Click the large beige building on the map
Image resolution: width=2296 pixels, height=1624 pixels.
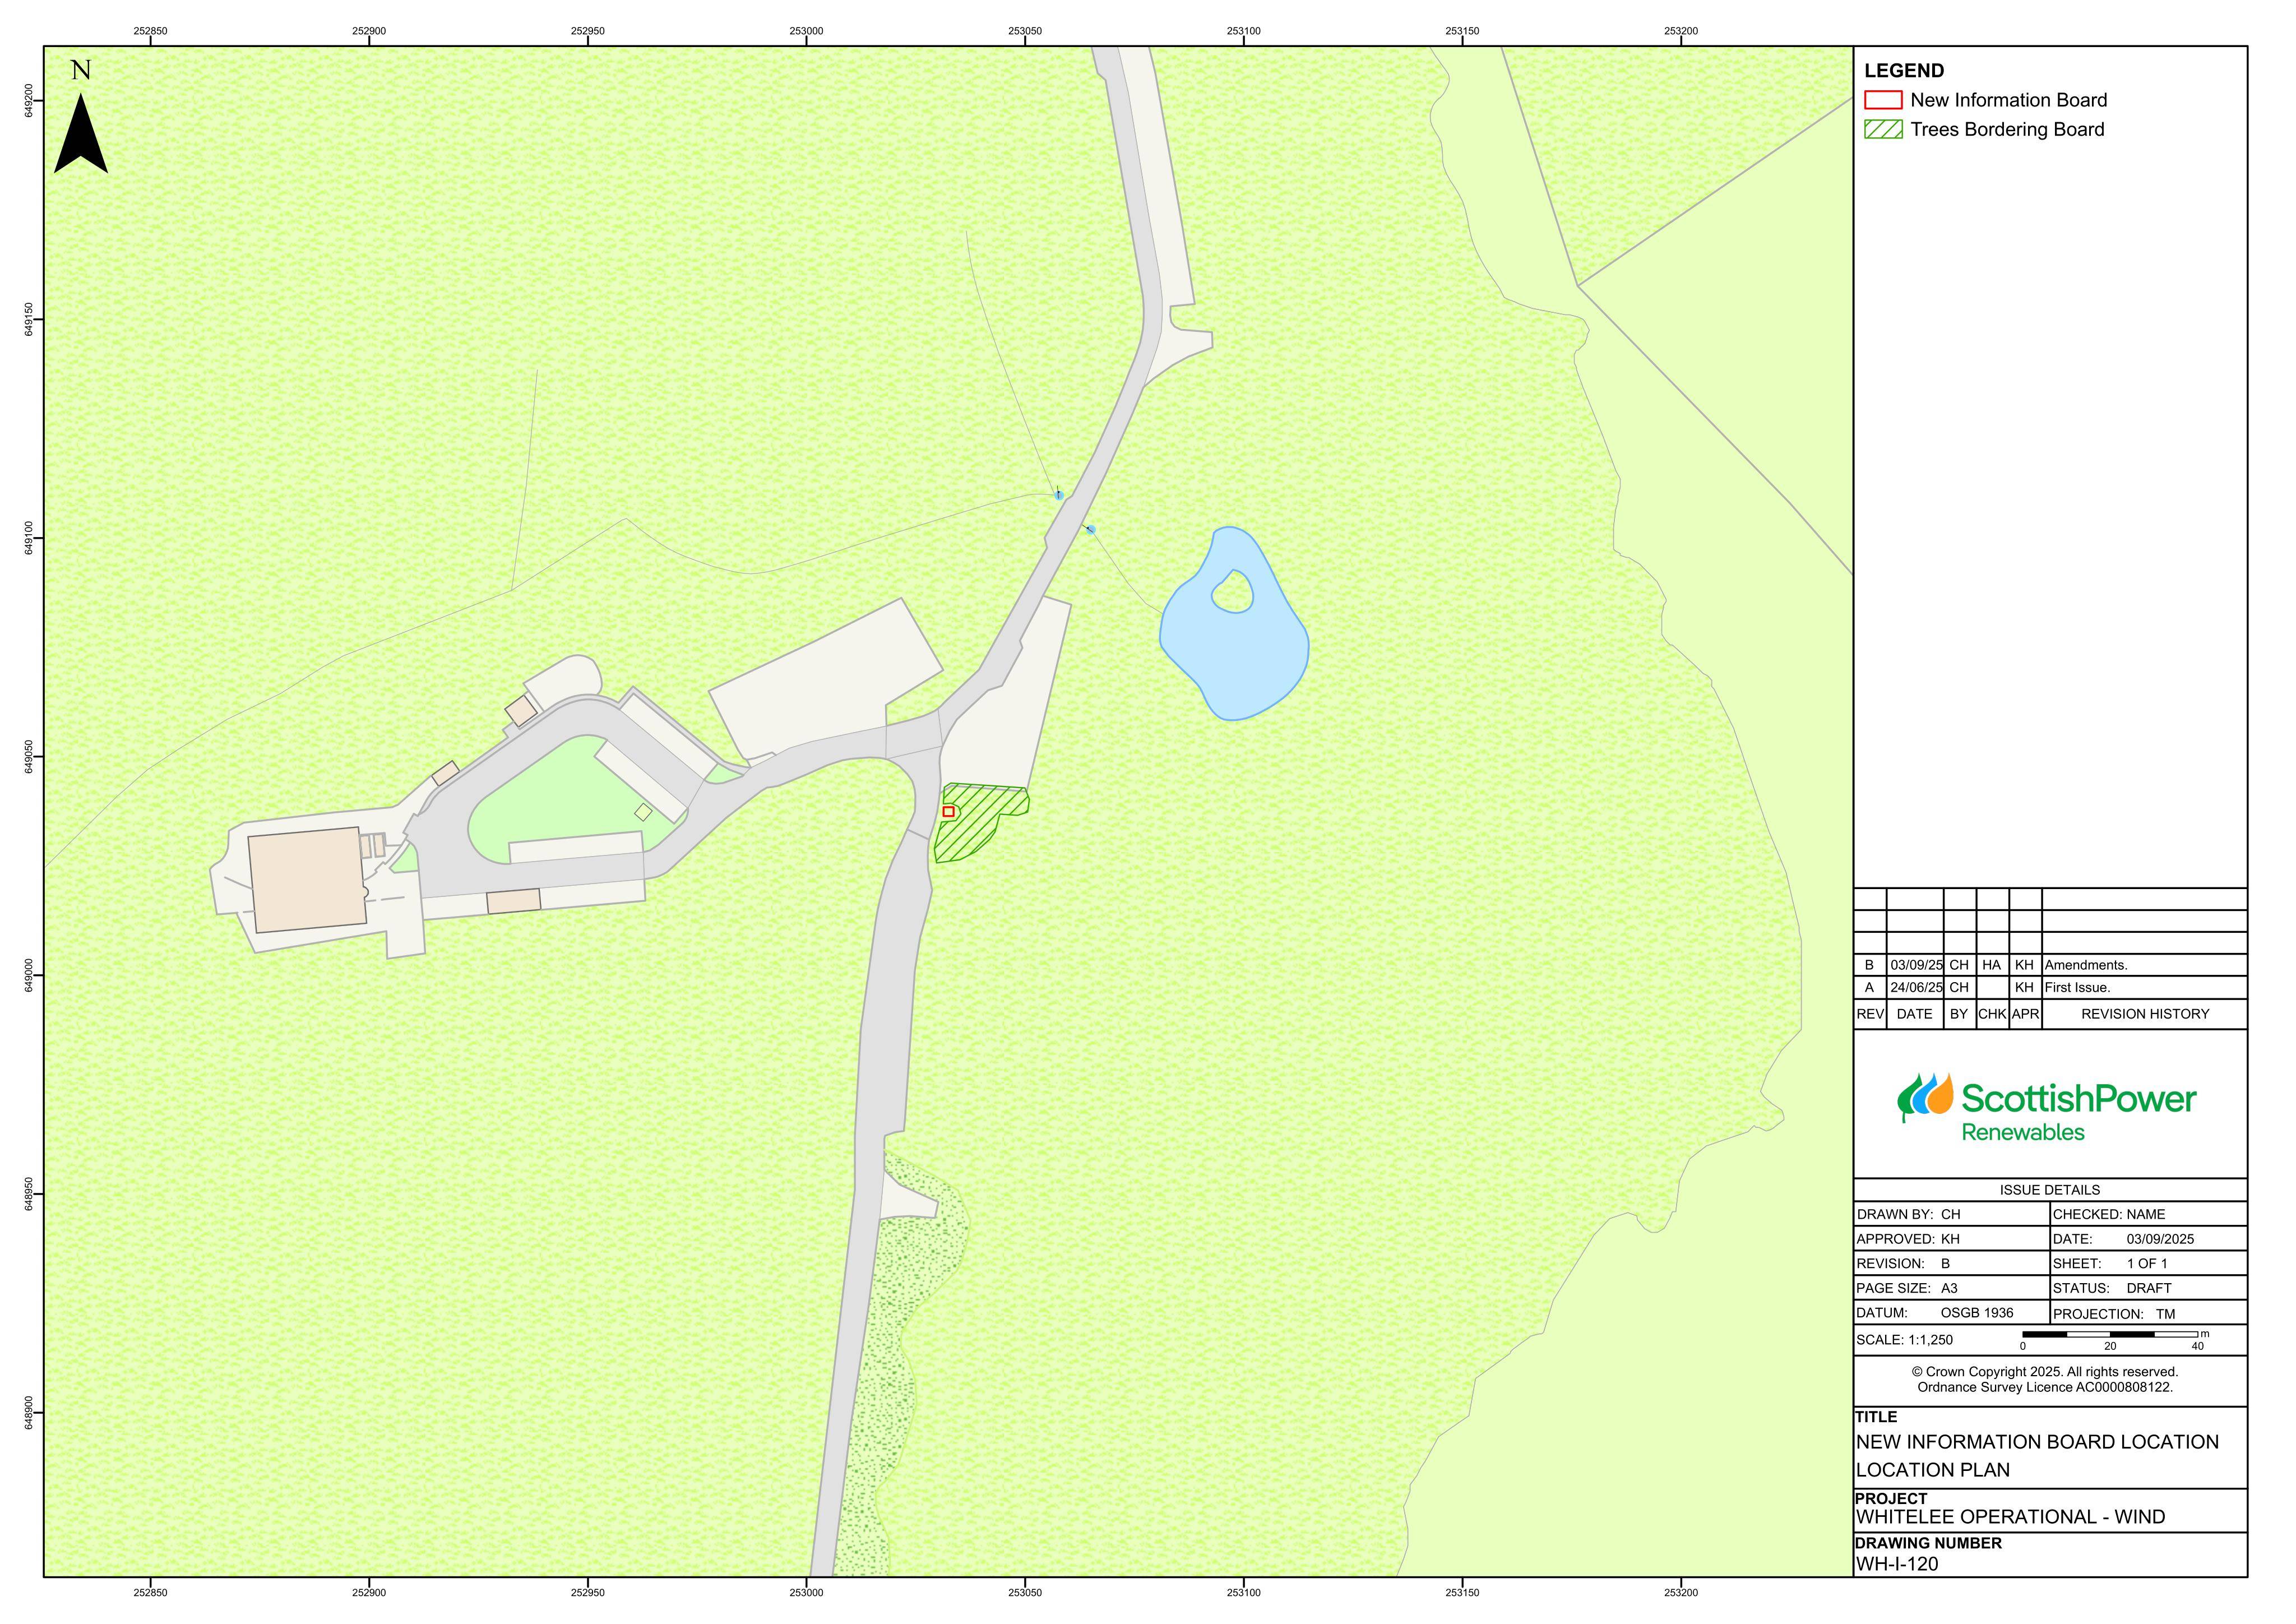tap(306, 881)
